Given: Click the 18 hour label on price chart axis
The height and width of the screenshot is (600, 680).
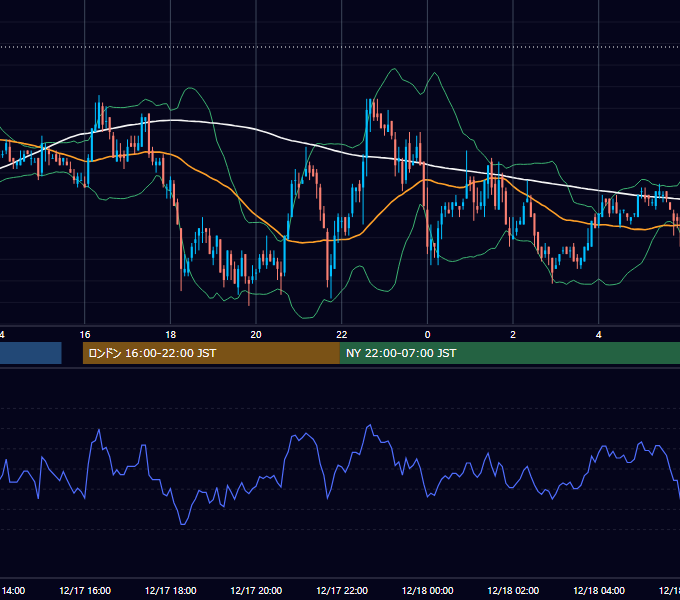Looking at the screenshot, I should [171, 335].
